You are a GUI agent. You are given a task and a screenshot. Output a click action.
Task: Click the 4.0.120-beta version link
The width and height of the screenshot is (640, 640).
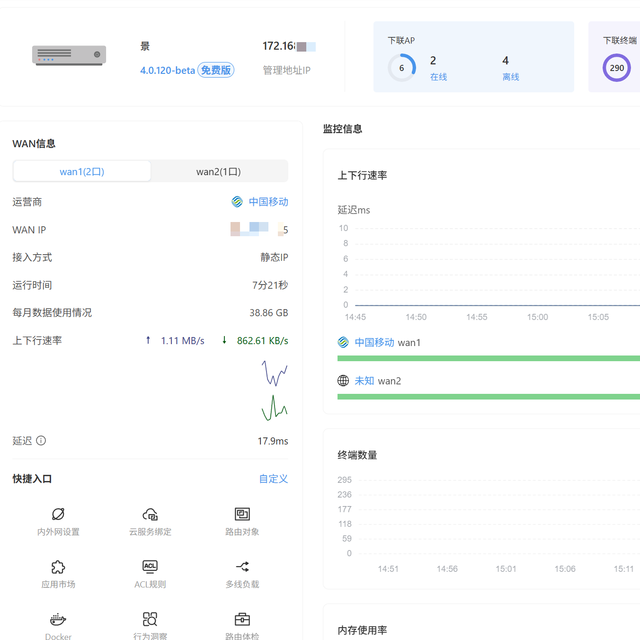pos(168,70)
